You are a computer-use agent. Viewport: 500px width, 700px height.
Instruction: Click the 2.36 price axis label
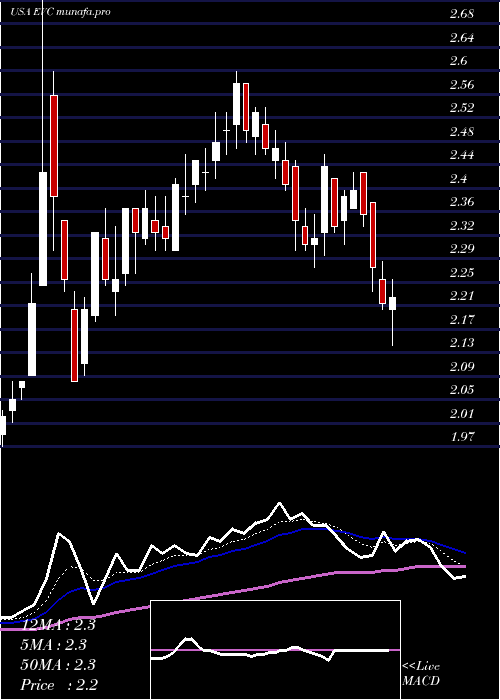(461, 202)
